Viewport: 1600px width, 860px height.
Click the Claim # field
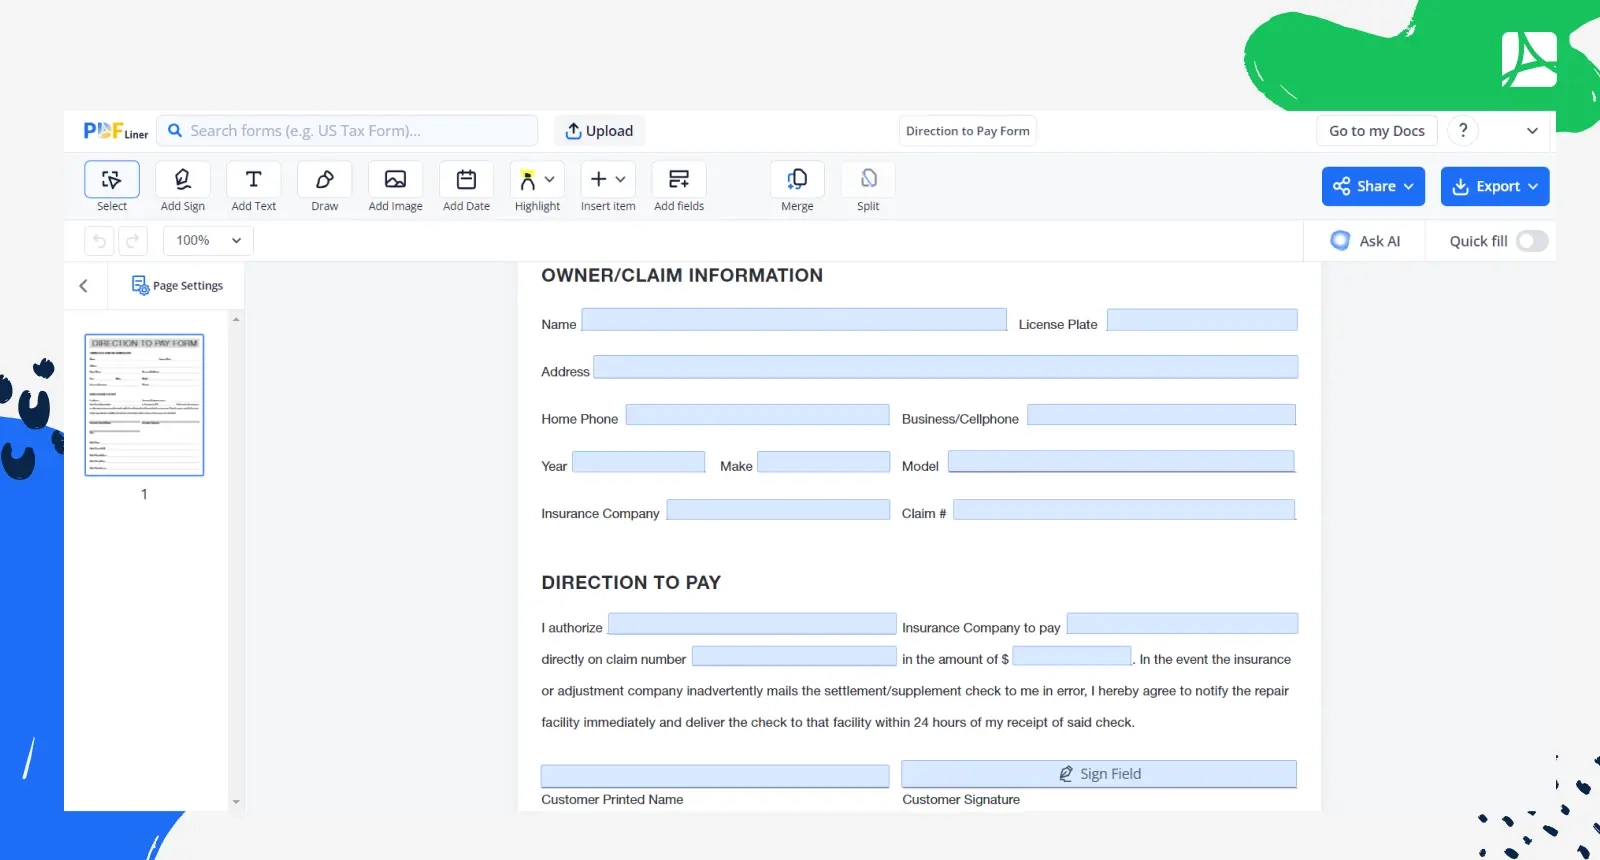click(x=1124, y=510)
